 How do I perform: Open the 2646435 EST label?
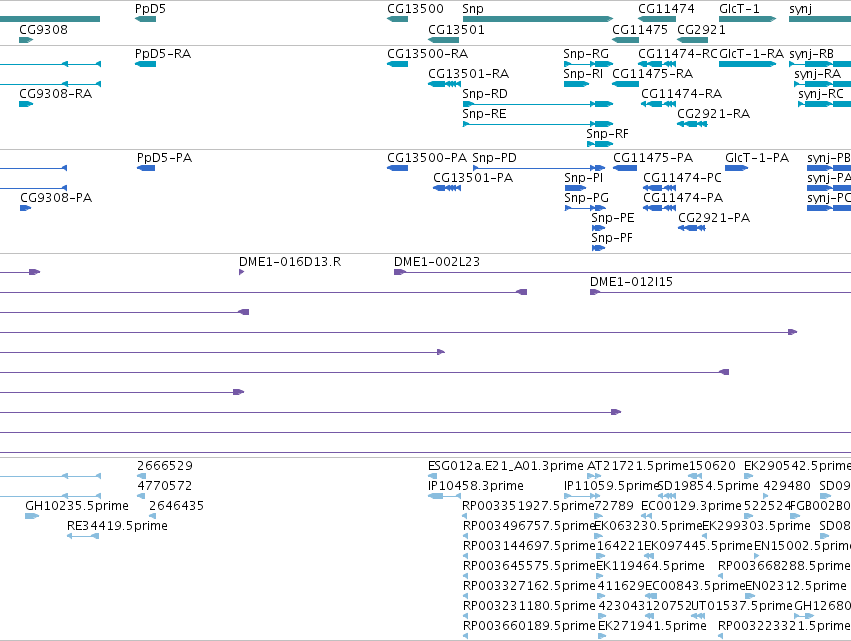click(176, 506)
